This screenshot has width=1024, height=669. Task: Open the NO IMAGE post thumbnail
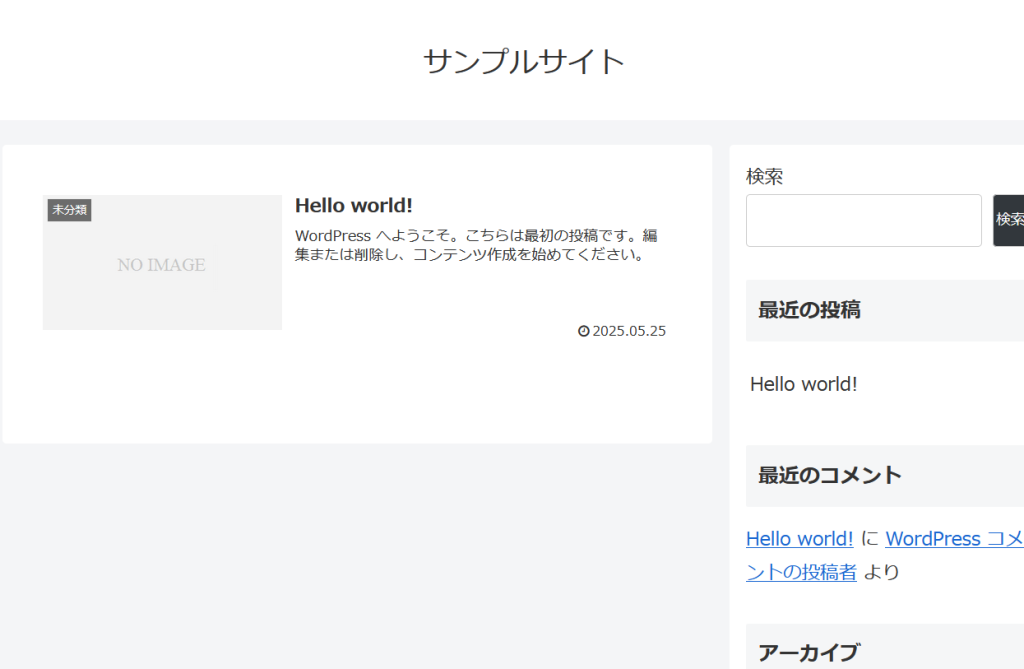[x=162, y=264]
